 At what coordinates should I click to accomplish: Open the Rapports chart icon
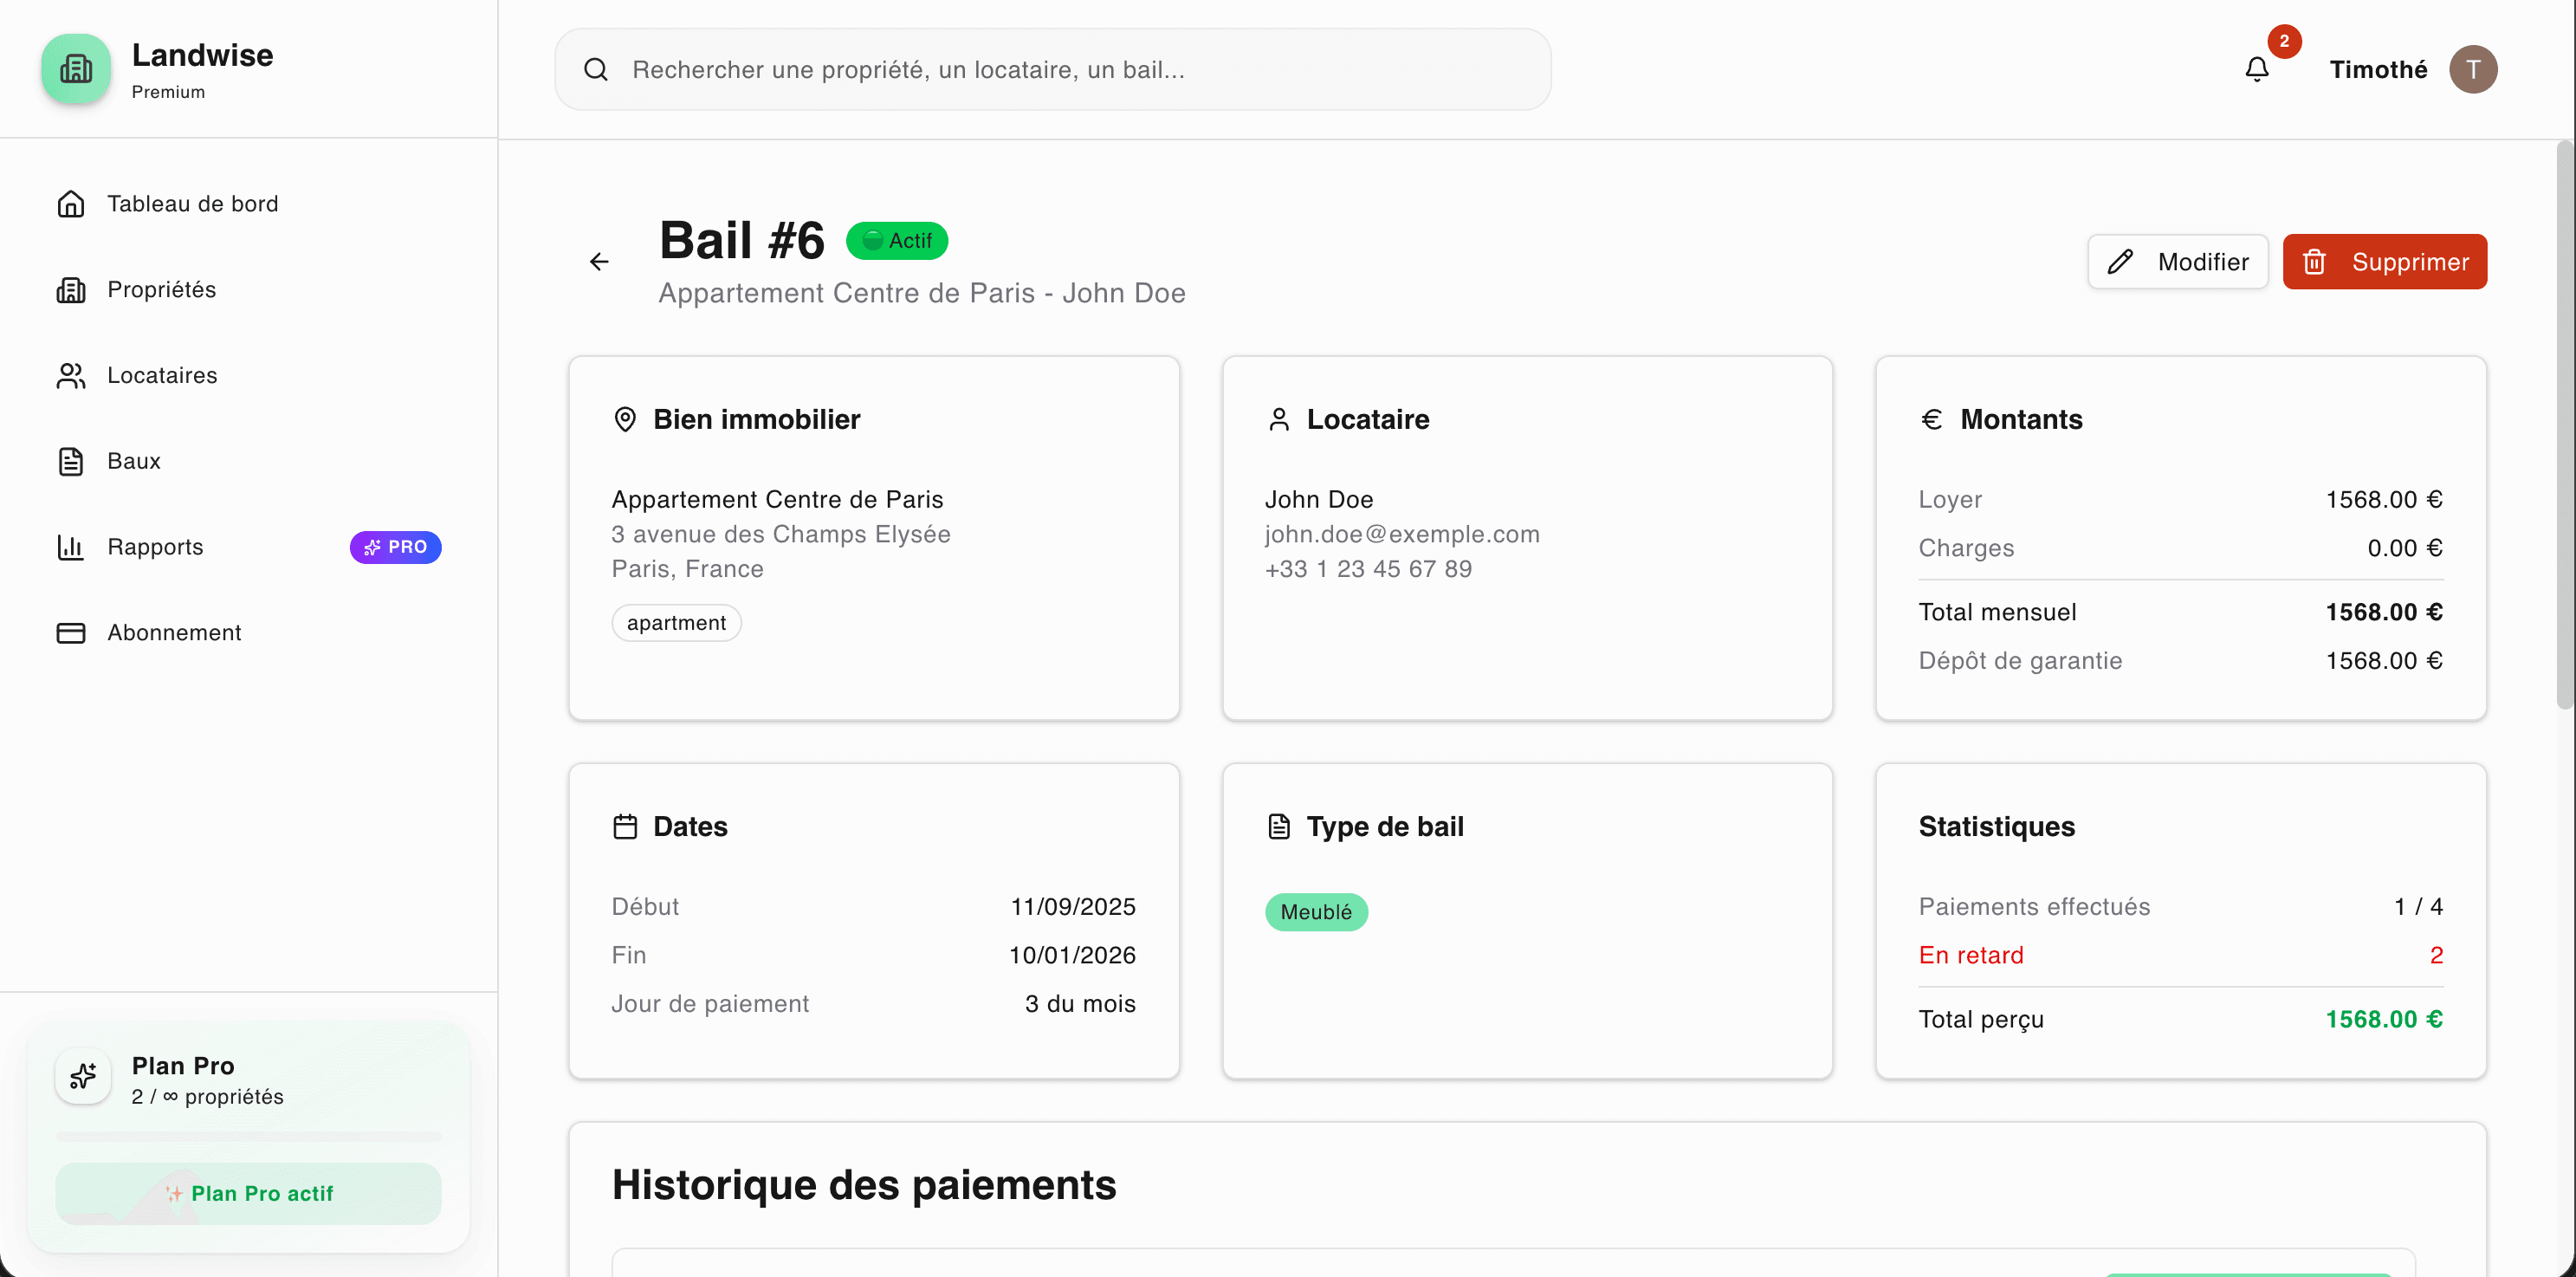pos(70,547)
